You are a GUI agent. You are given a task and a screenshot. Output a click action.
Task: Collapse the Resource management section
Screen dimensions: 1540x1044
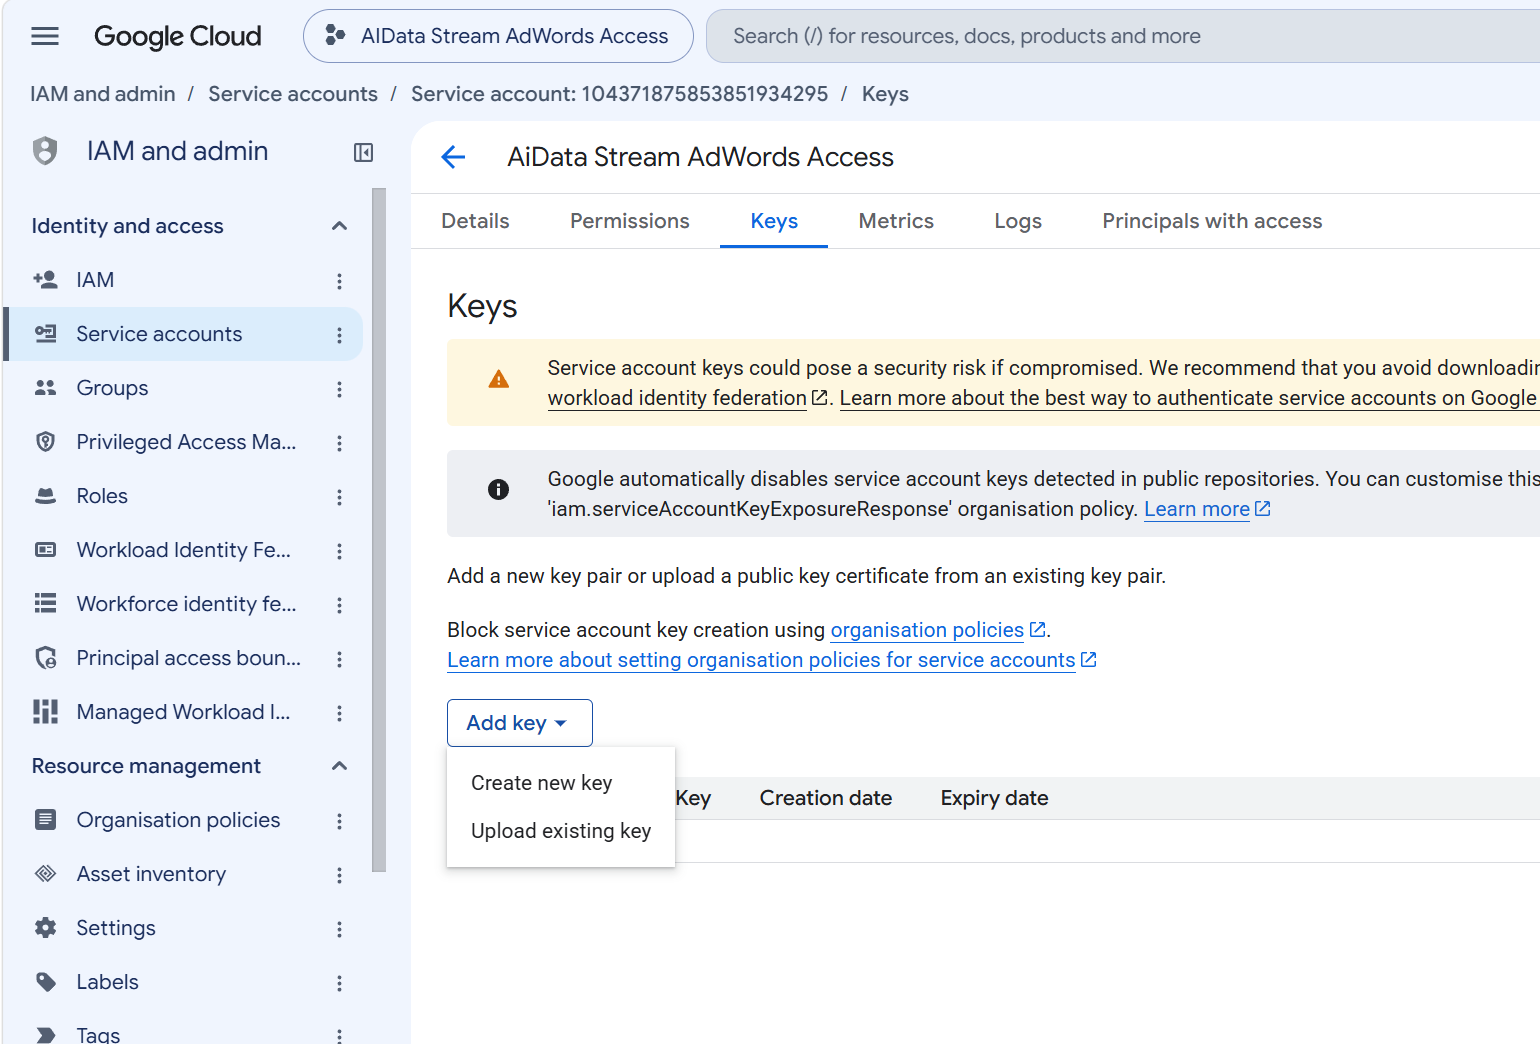click(x=339, y=766)
